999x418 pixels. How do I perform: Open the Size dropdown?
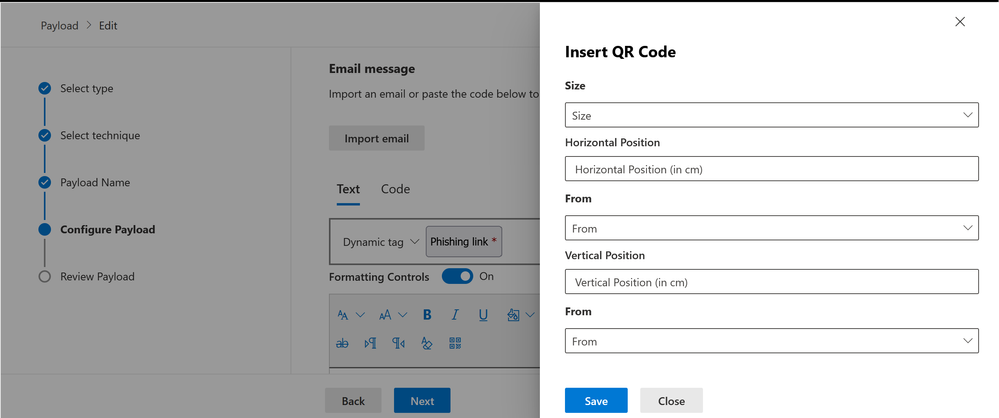tap(772, 115)
